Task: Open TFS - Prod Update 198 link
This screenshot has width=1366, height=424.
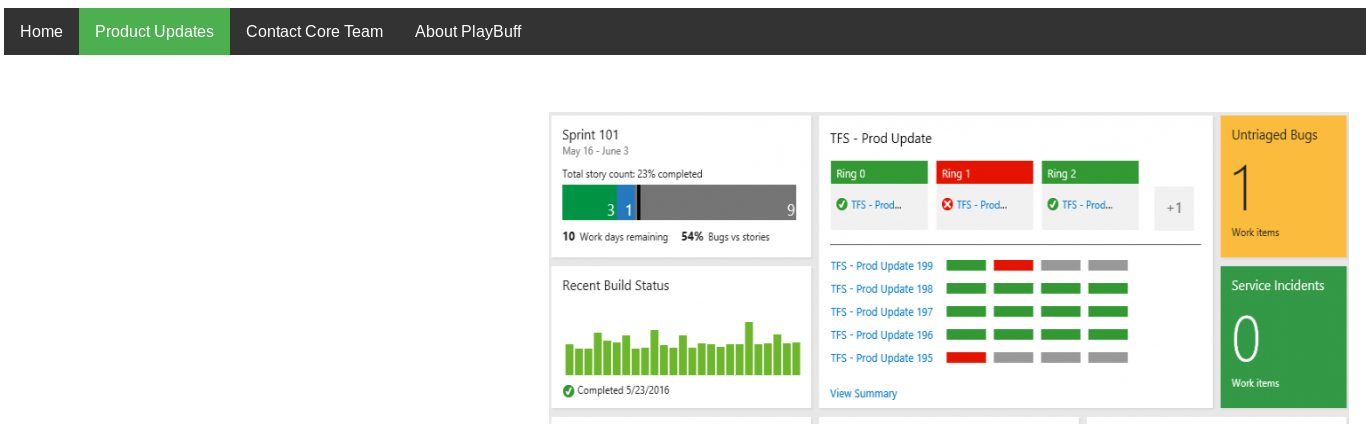Action: (x=881, y=289)
